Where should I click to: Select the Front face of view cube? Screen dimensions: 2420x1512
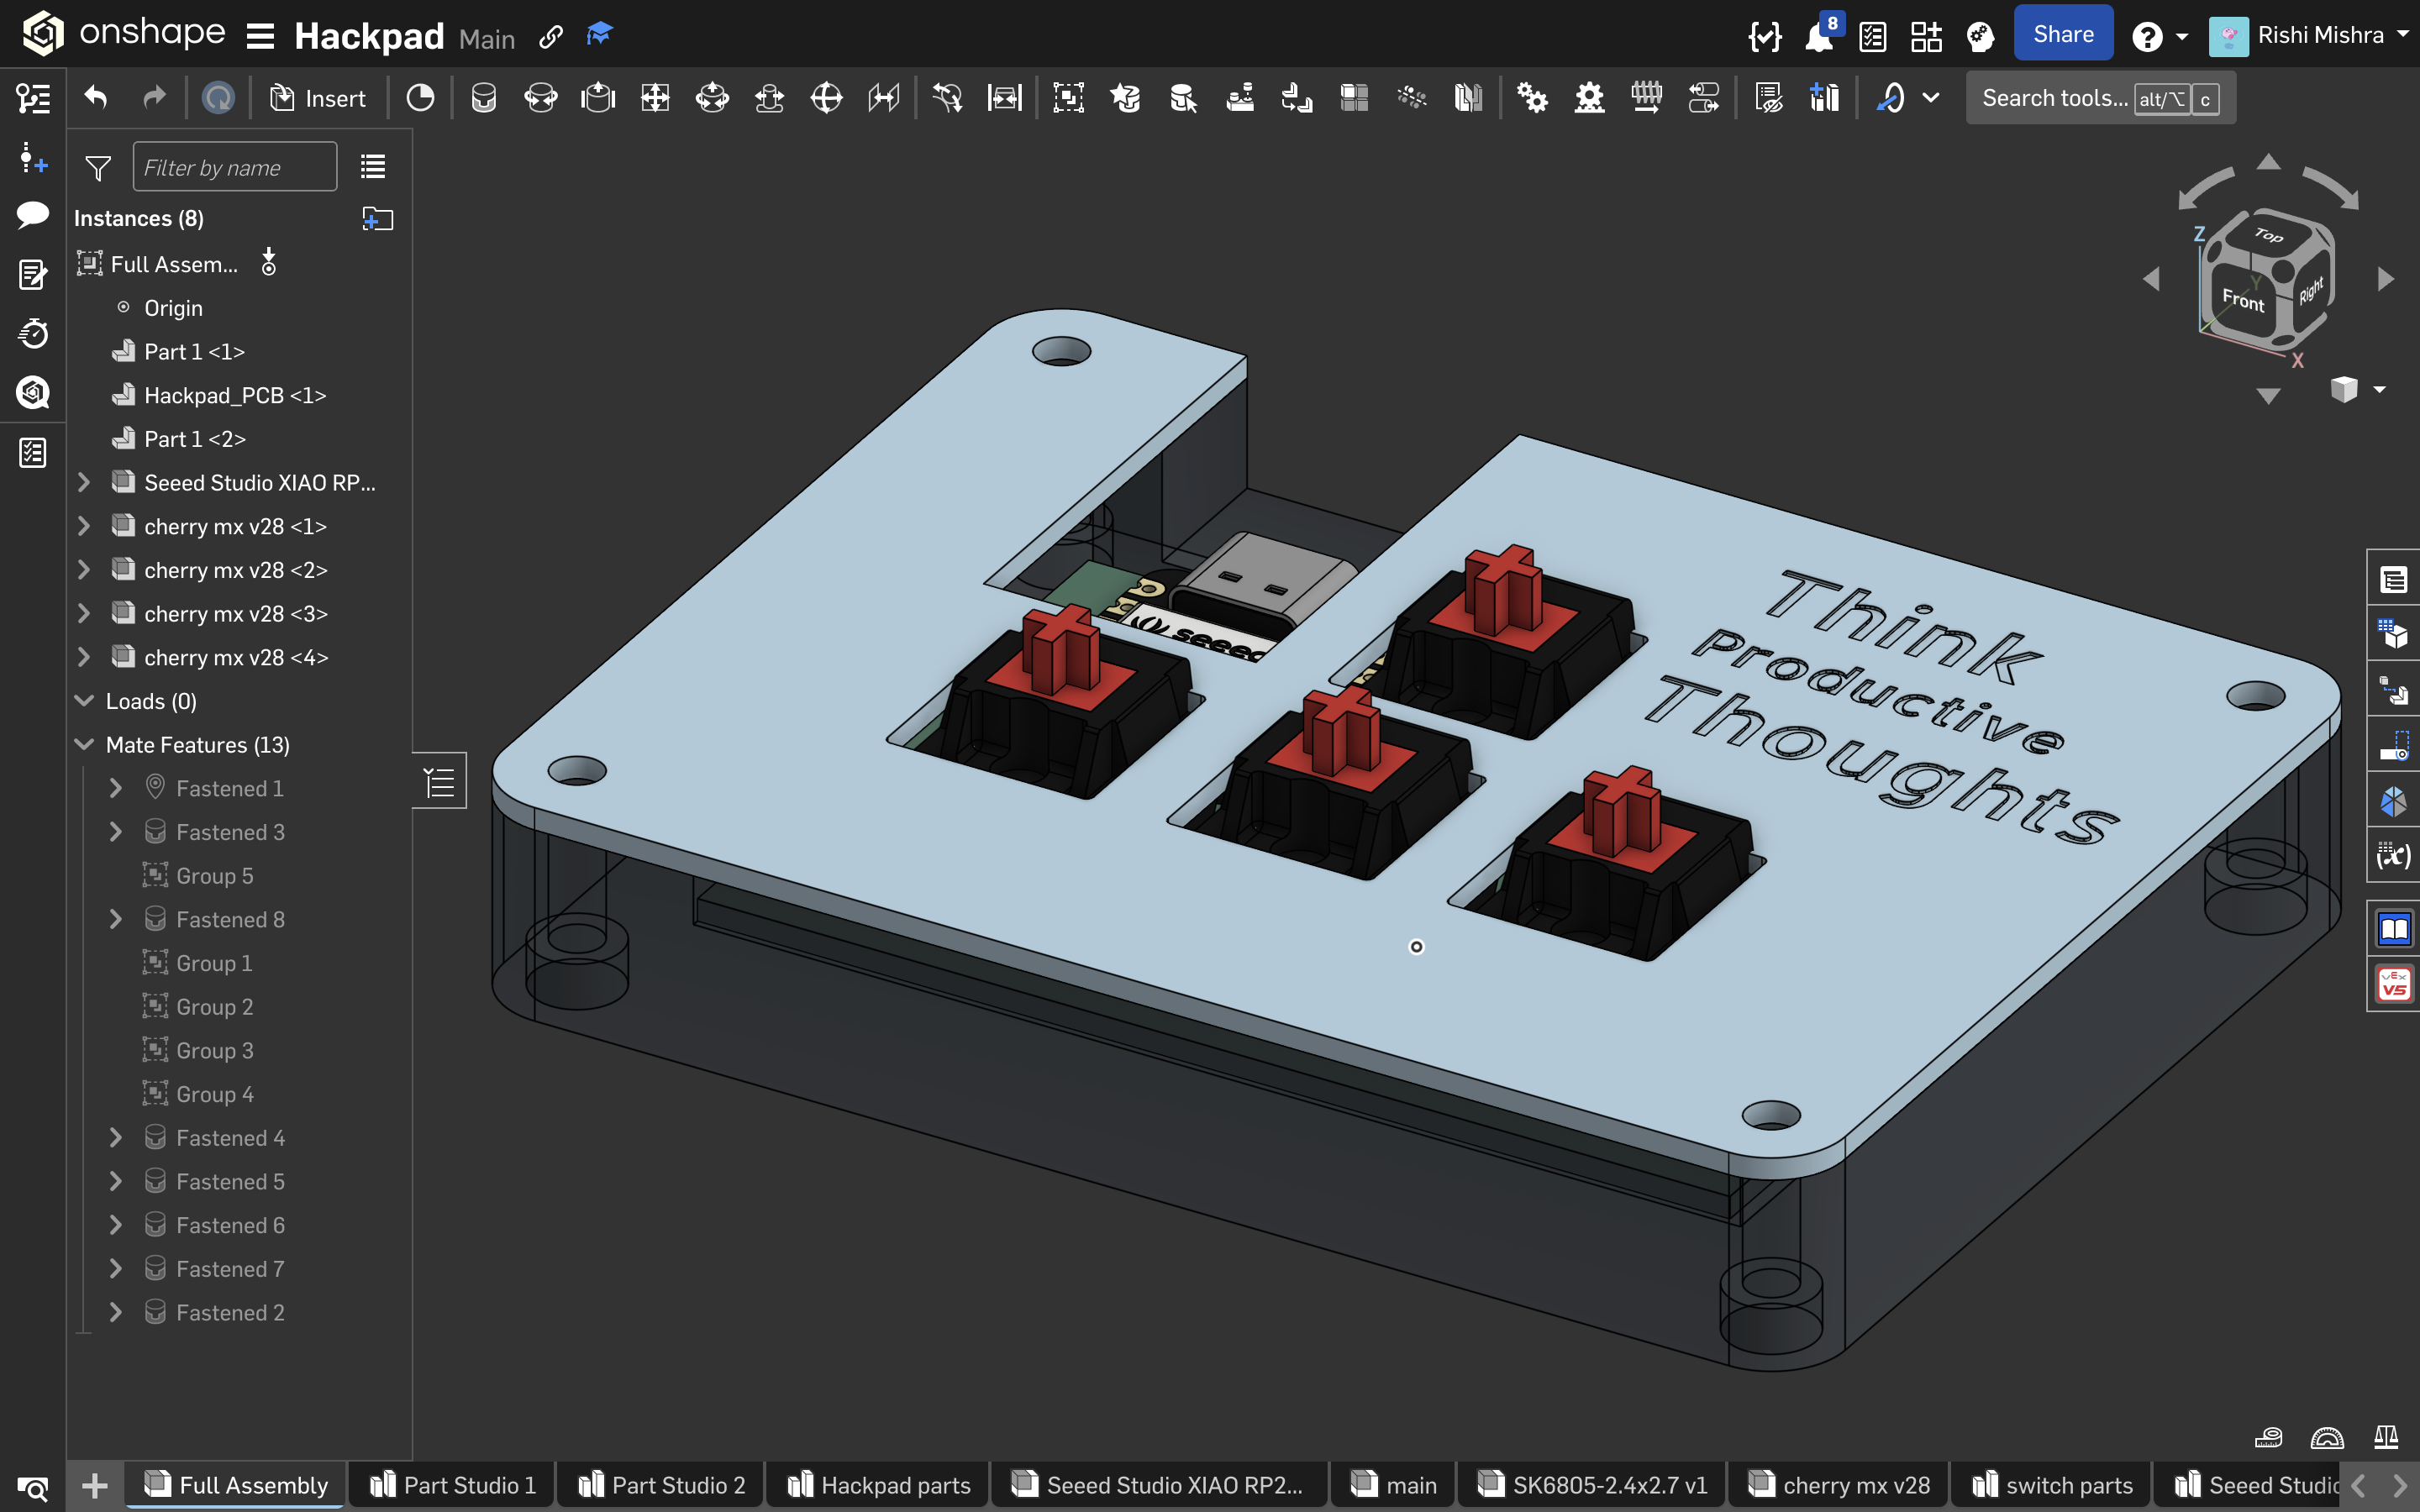[2241, 299]
